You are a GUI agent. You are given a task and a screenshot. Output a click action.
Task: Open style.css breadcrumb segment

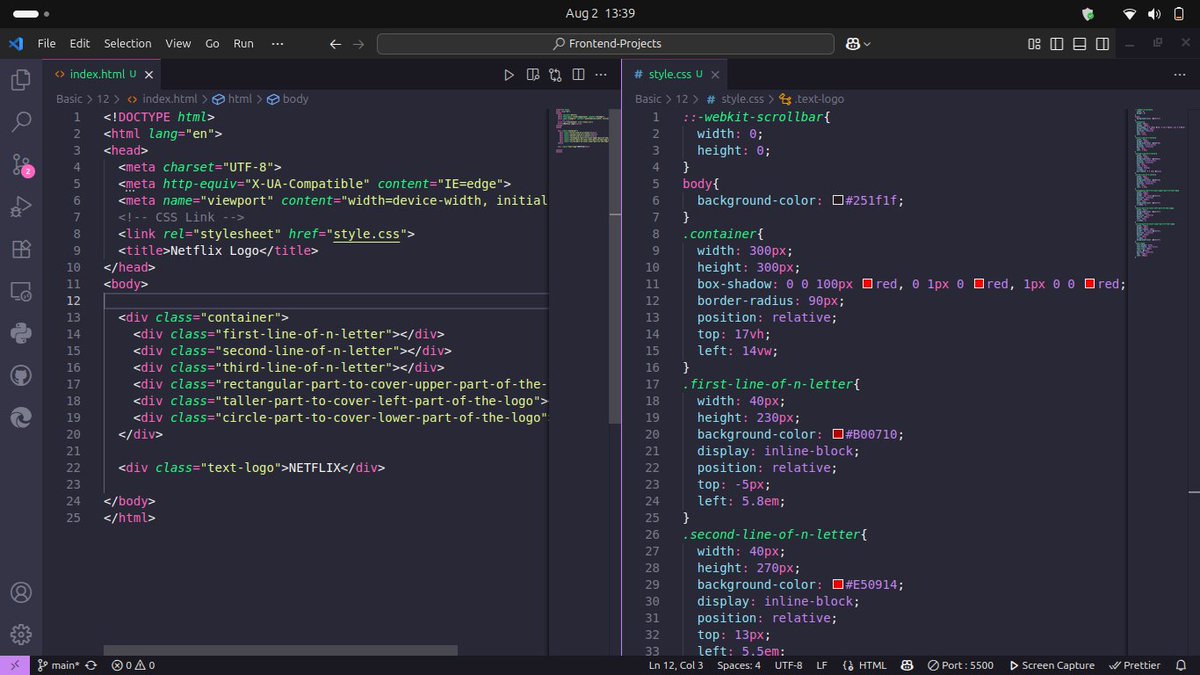pos(735,99)
